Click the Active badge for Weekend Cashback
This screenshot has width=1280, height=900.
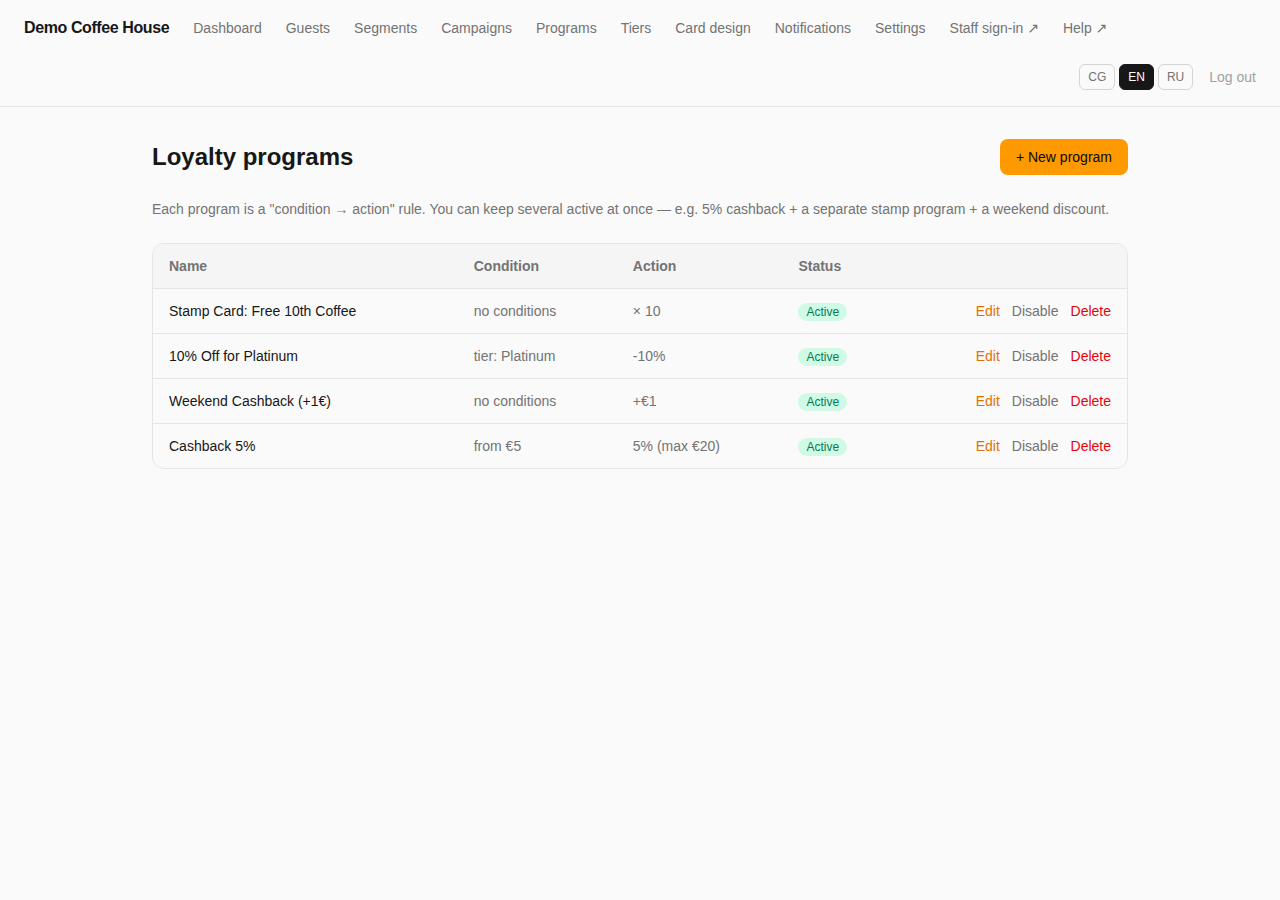822,402
